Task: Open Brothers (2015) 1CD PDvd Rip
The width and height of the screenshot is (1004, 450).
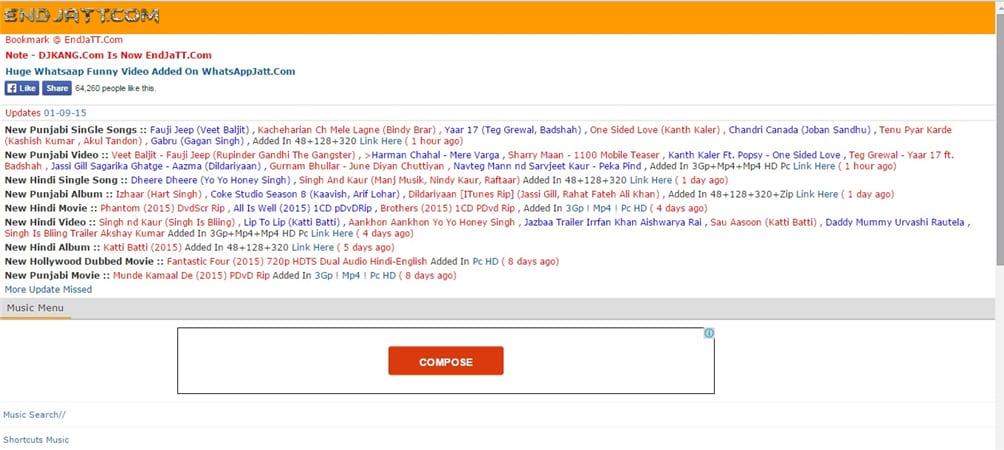Action: point(448,209)
